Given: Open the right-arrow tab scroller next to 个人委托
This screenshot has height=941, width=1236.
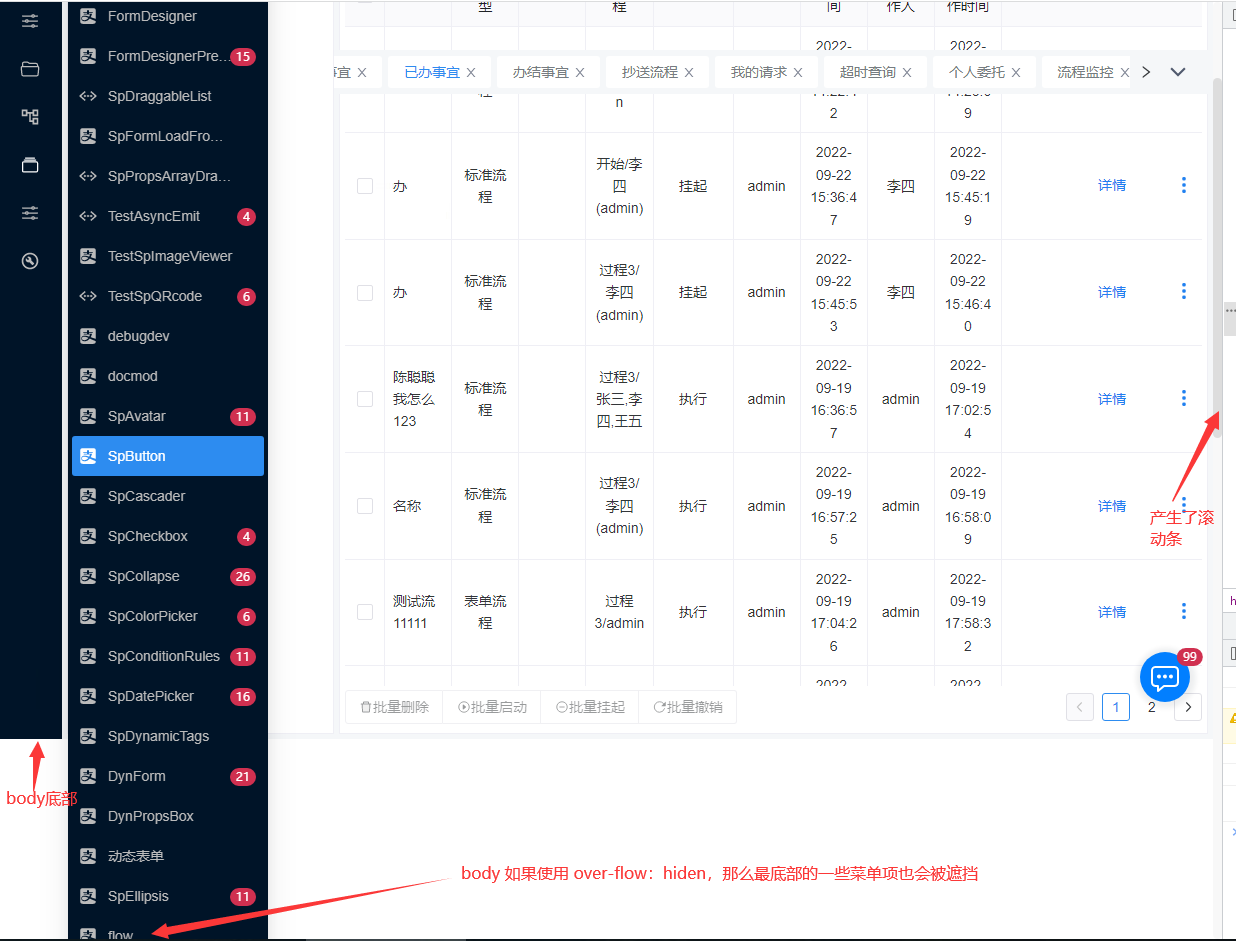Looking at the screenshot, I should 1146,71.
